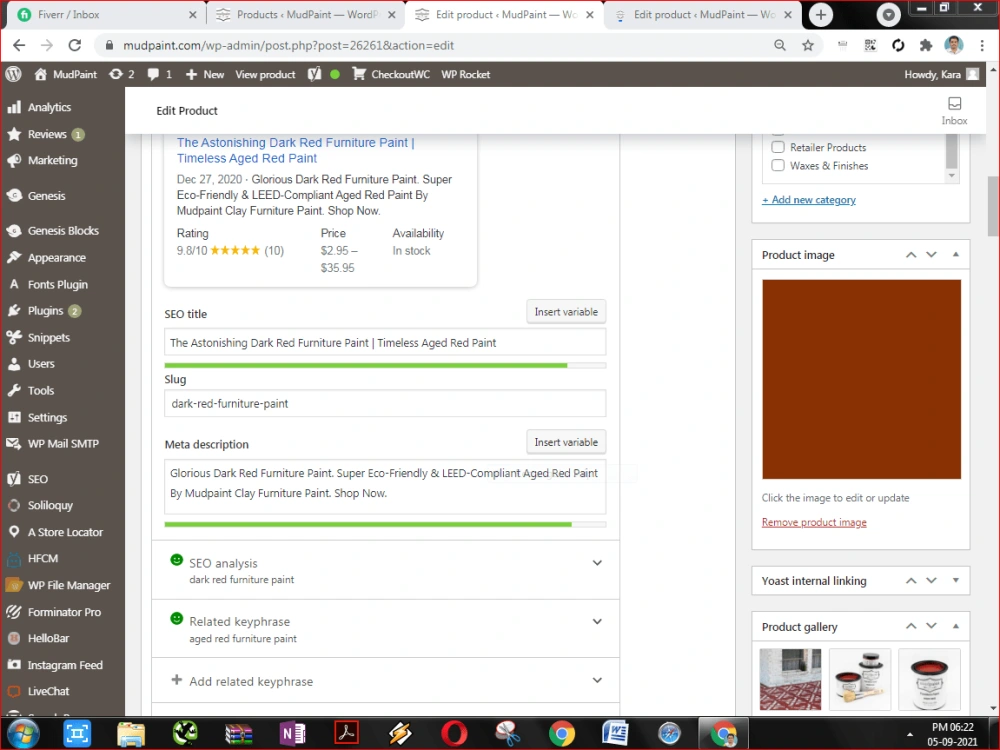Click the Appearance paintbrush icon
The width and height of the screenshot is (1000, 750).
(13, 258)
